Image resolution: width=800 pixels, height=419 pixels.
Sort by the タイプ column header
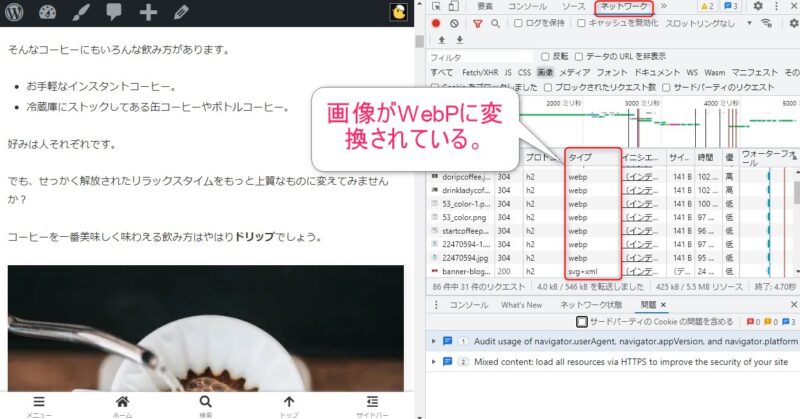(592, 157)
